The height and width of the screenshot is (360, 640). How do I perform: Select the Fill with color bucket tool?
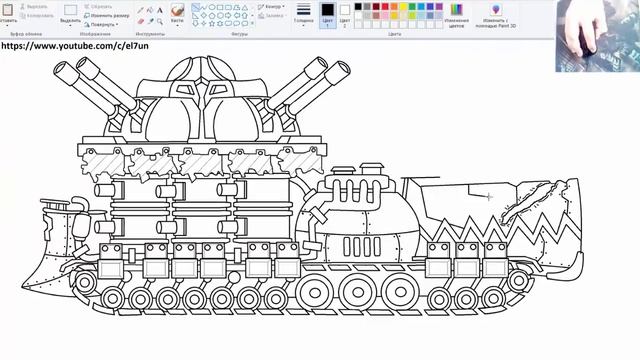pos(150,10)
